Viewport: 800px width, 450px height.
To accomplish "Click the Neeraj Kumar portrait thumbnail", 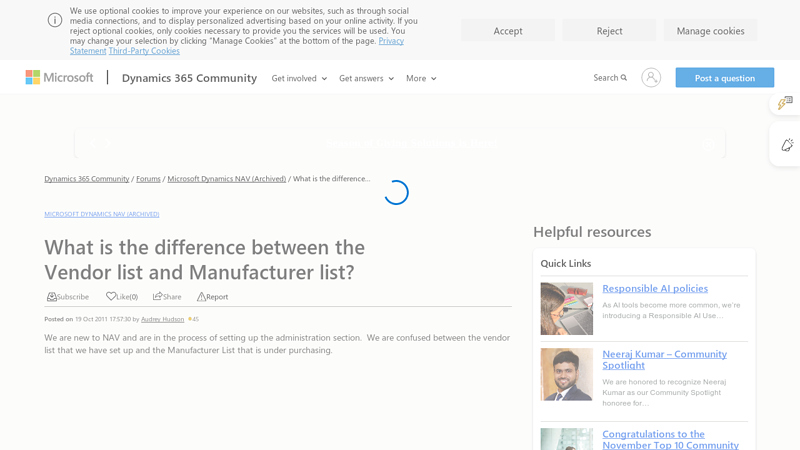I will [566, 374].
